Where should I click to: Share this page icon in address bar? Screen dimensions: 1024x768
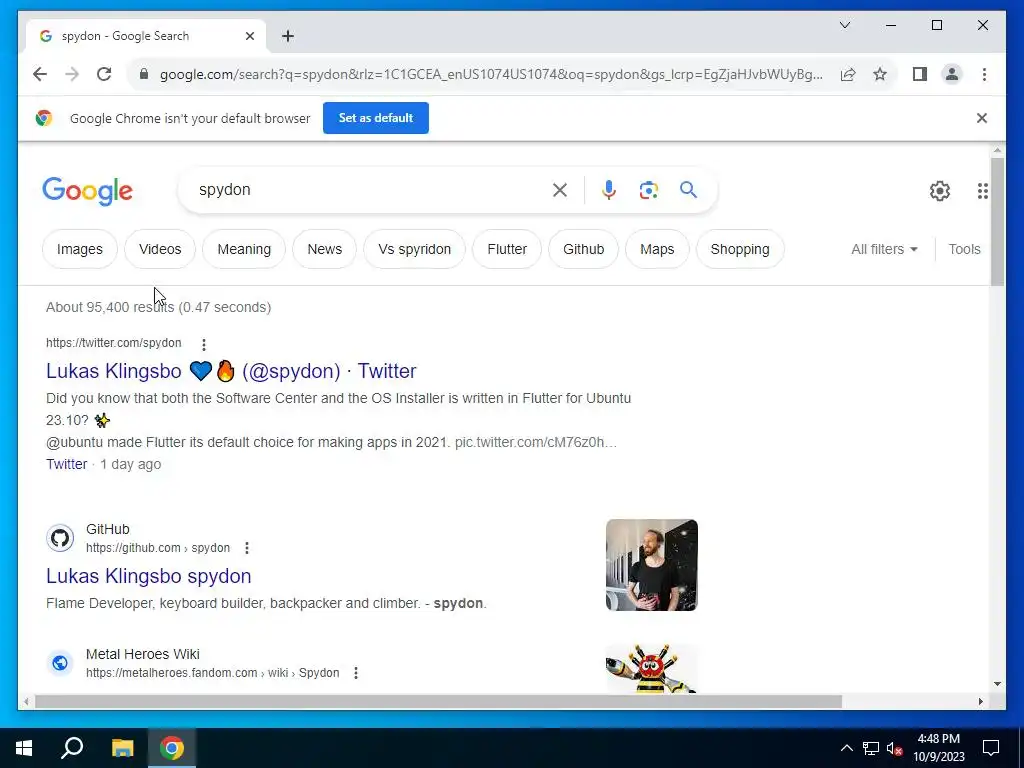coord(848,74)
